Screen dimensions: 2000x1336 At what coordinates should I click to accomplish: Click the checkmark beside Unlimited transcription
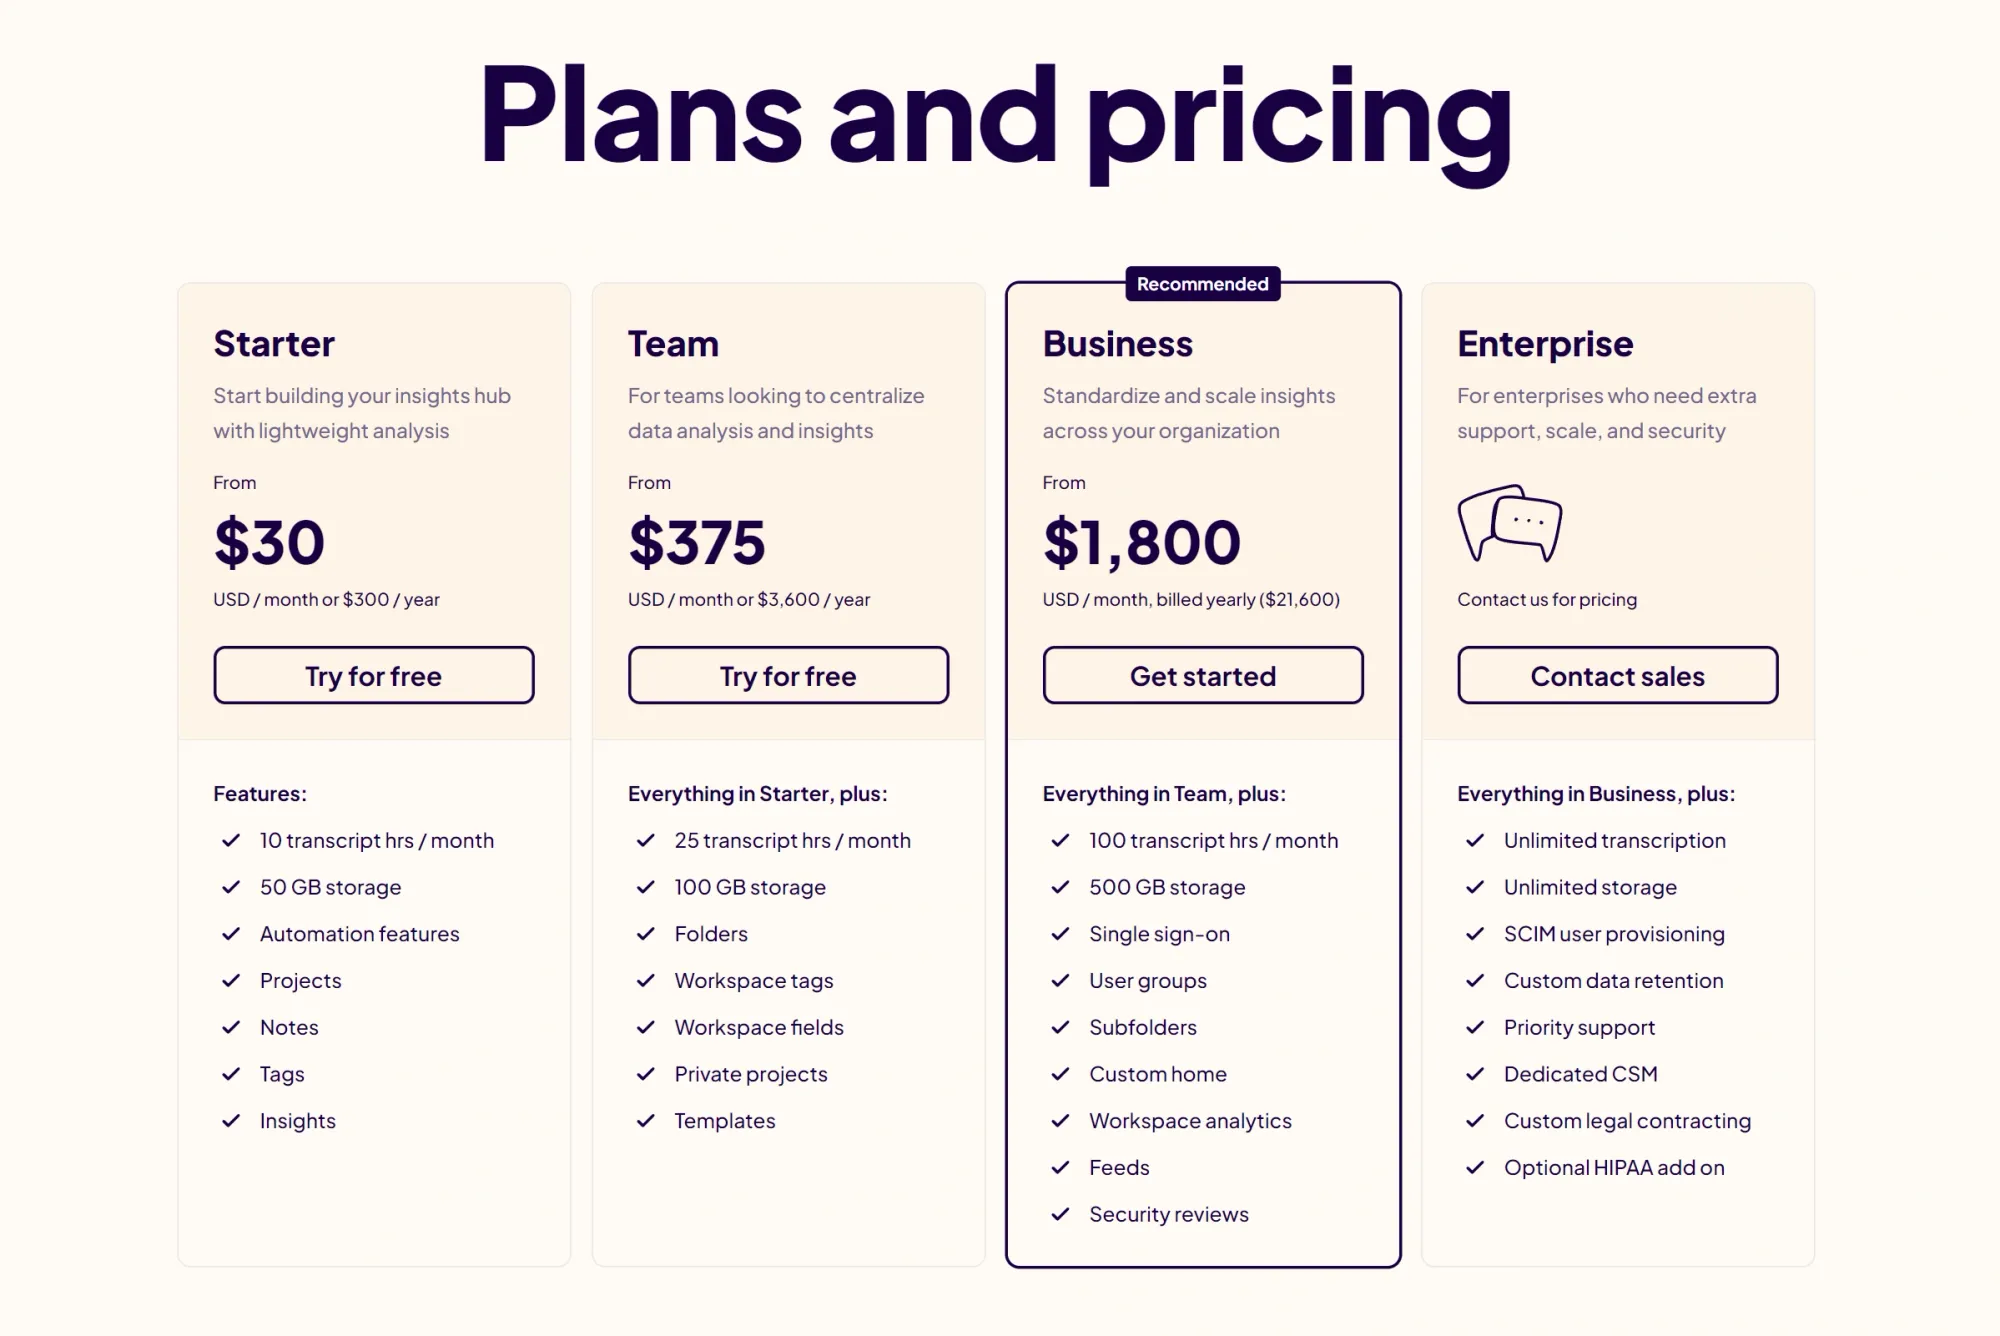(x=1475, y=840)
